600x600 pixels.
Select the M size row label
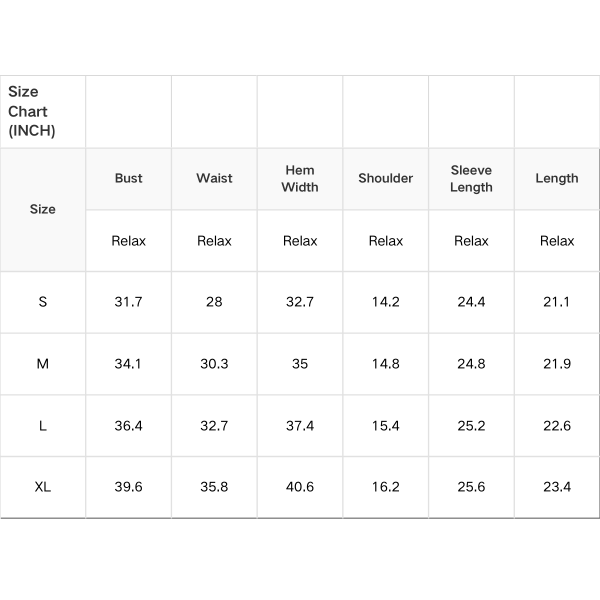(x=42, y=364)
